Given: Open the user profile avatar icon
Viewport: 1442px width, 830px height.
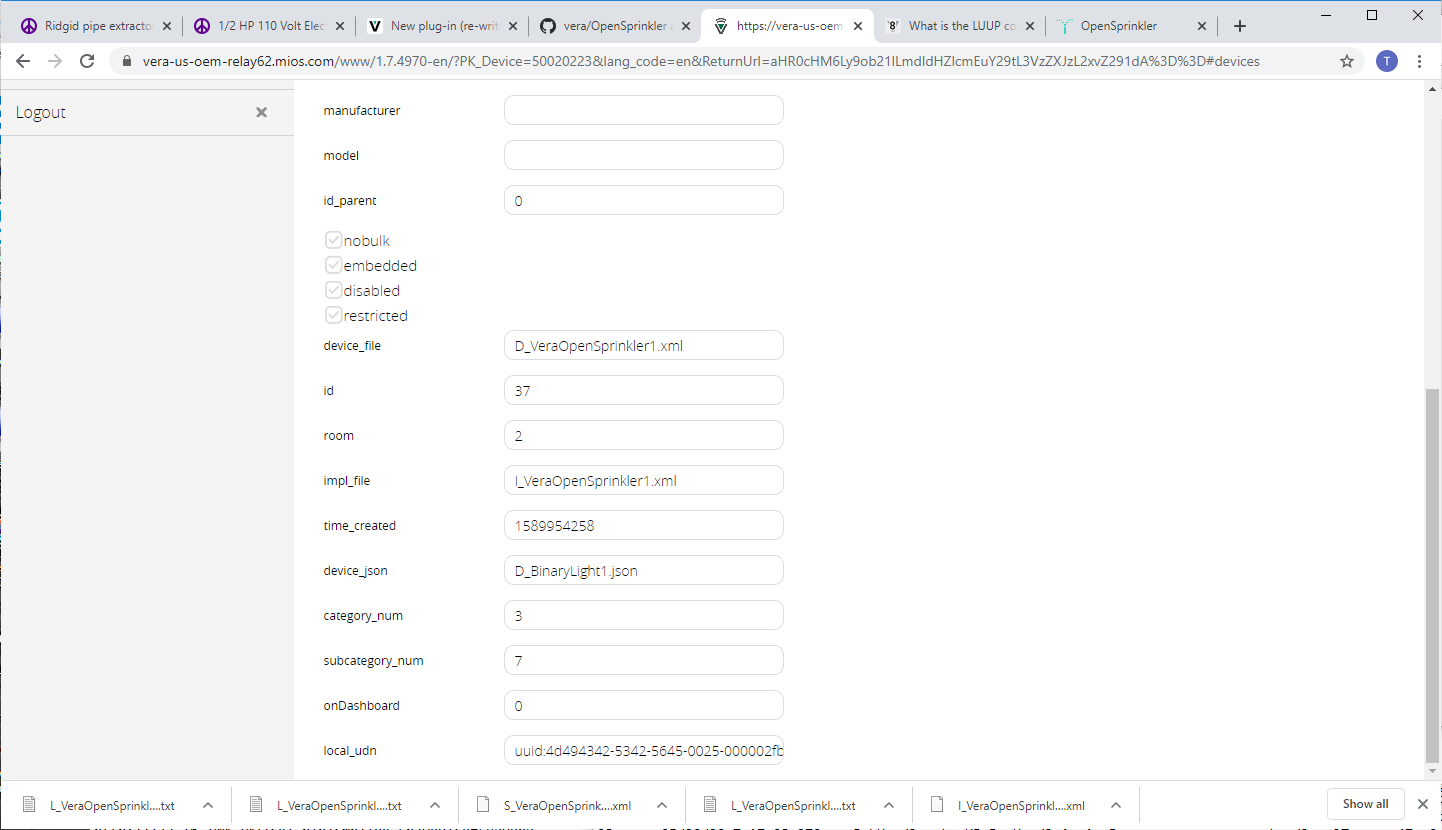Looking at the screenshot, I should click(1386, 61).
